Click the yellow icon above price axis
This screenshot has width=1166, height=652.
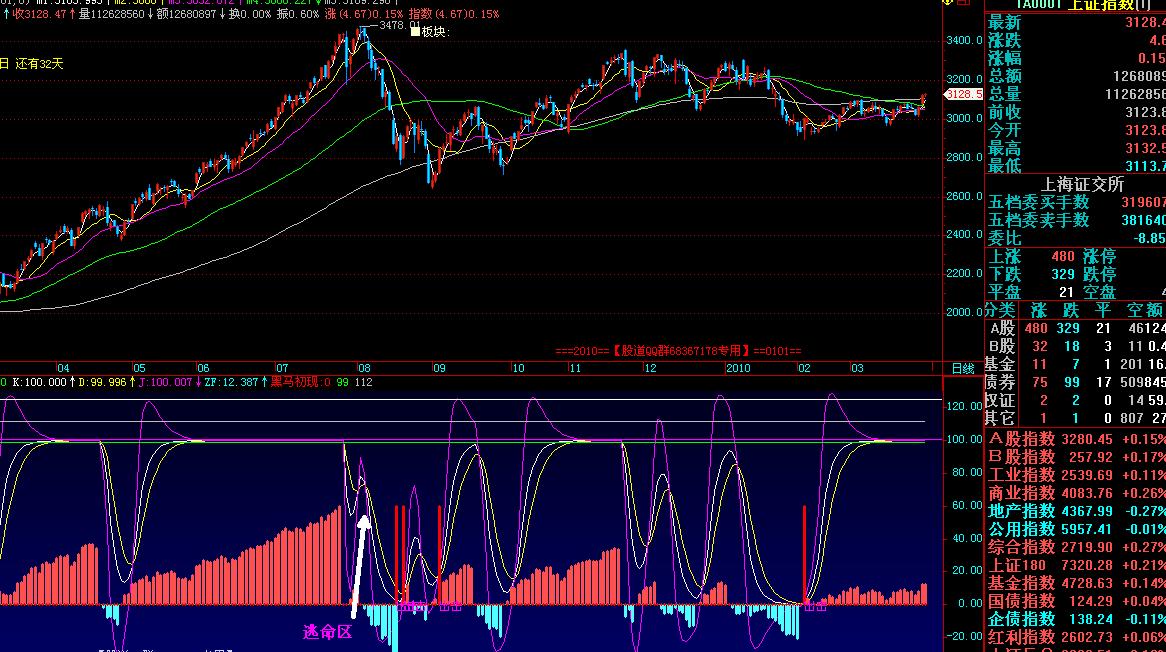pyautogui.click(x=948, y=4)
